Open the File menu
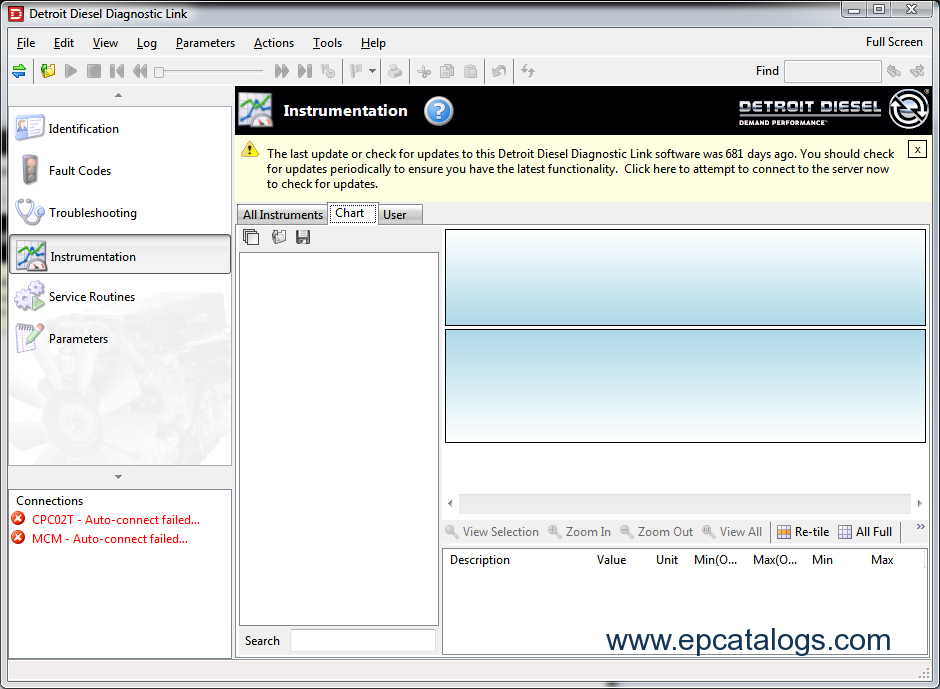 click(x=26, y=43)
